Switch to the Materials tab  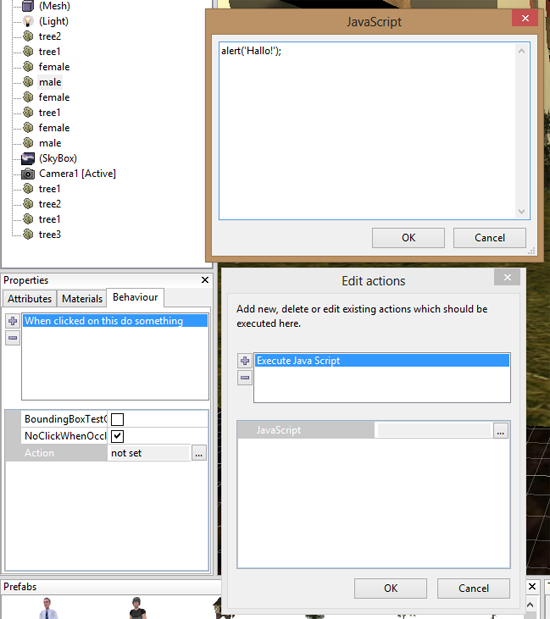[82, 299]
